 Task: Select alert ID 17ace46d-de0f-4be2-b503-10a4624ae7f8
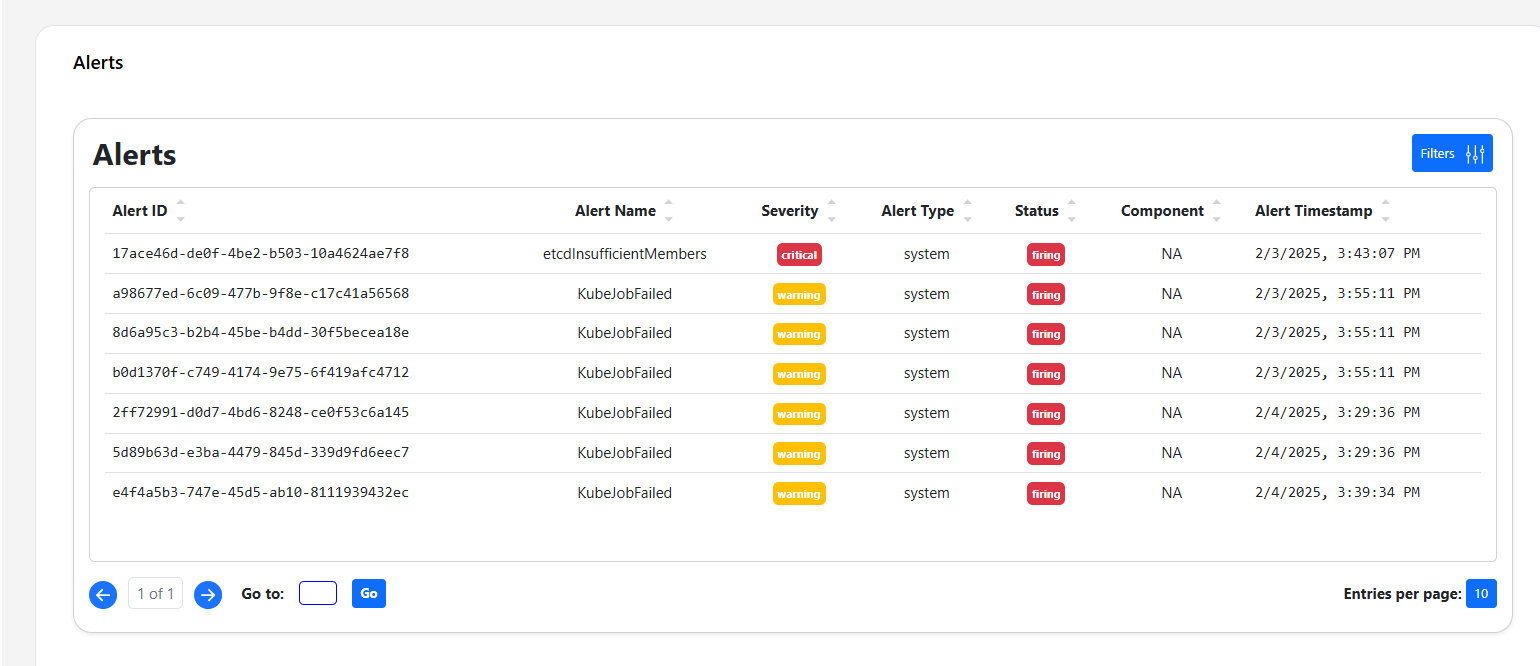(x=261, y=253)
